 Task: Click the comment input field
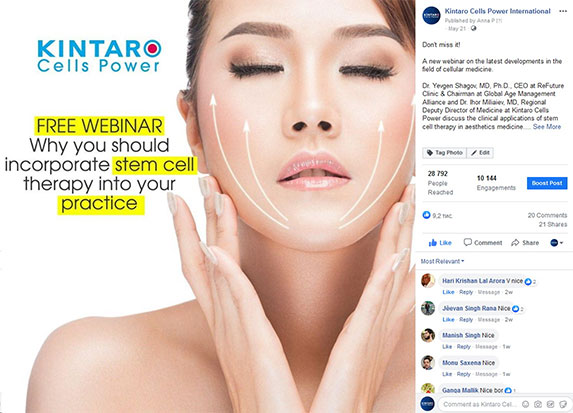point(479,404)
